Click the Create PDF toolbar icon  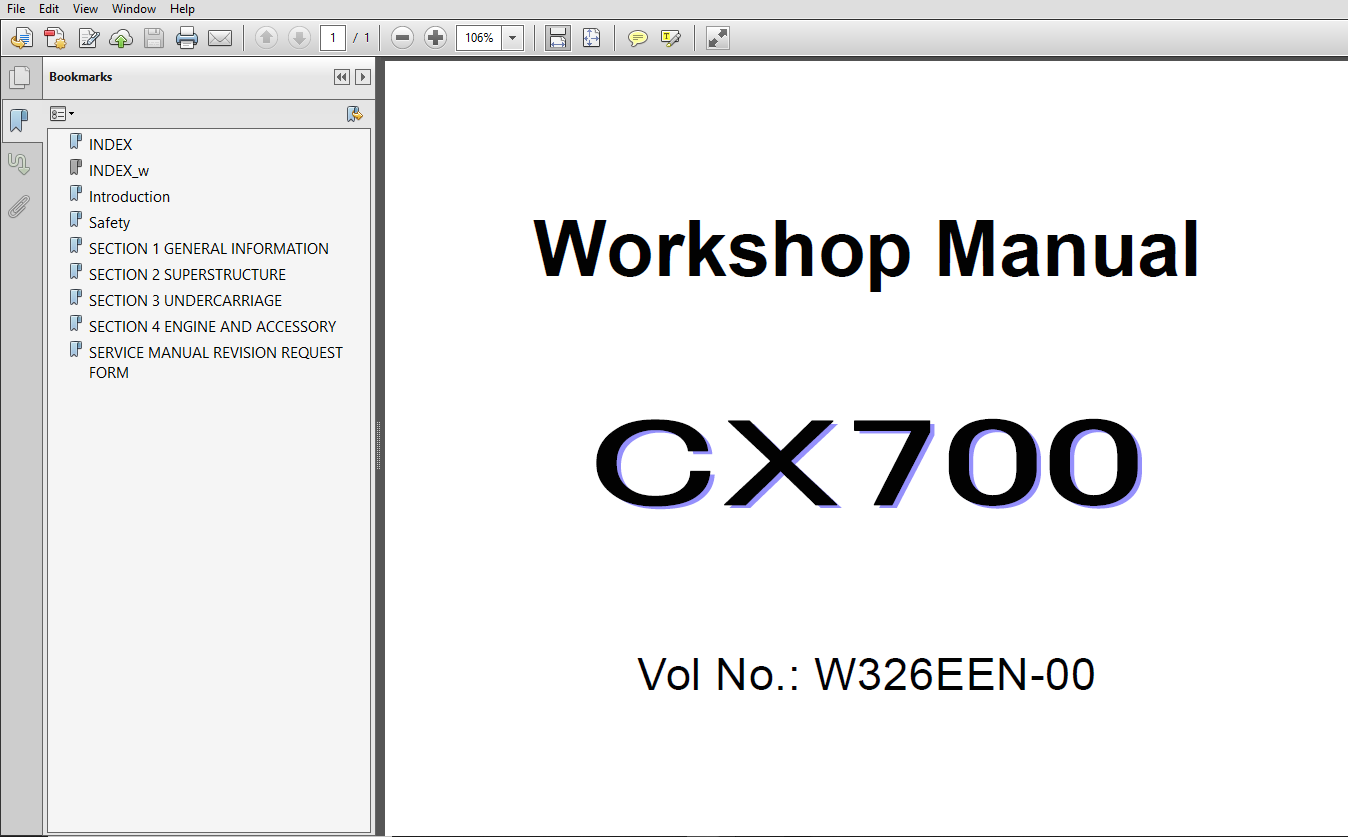[55, 38]
